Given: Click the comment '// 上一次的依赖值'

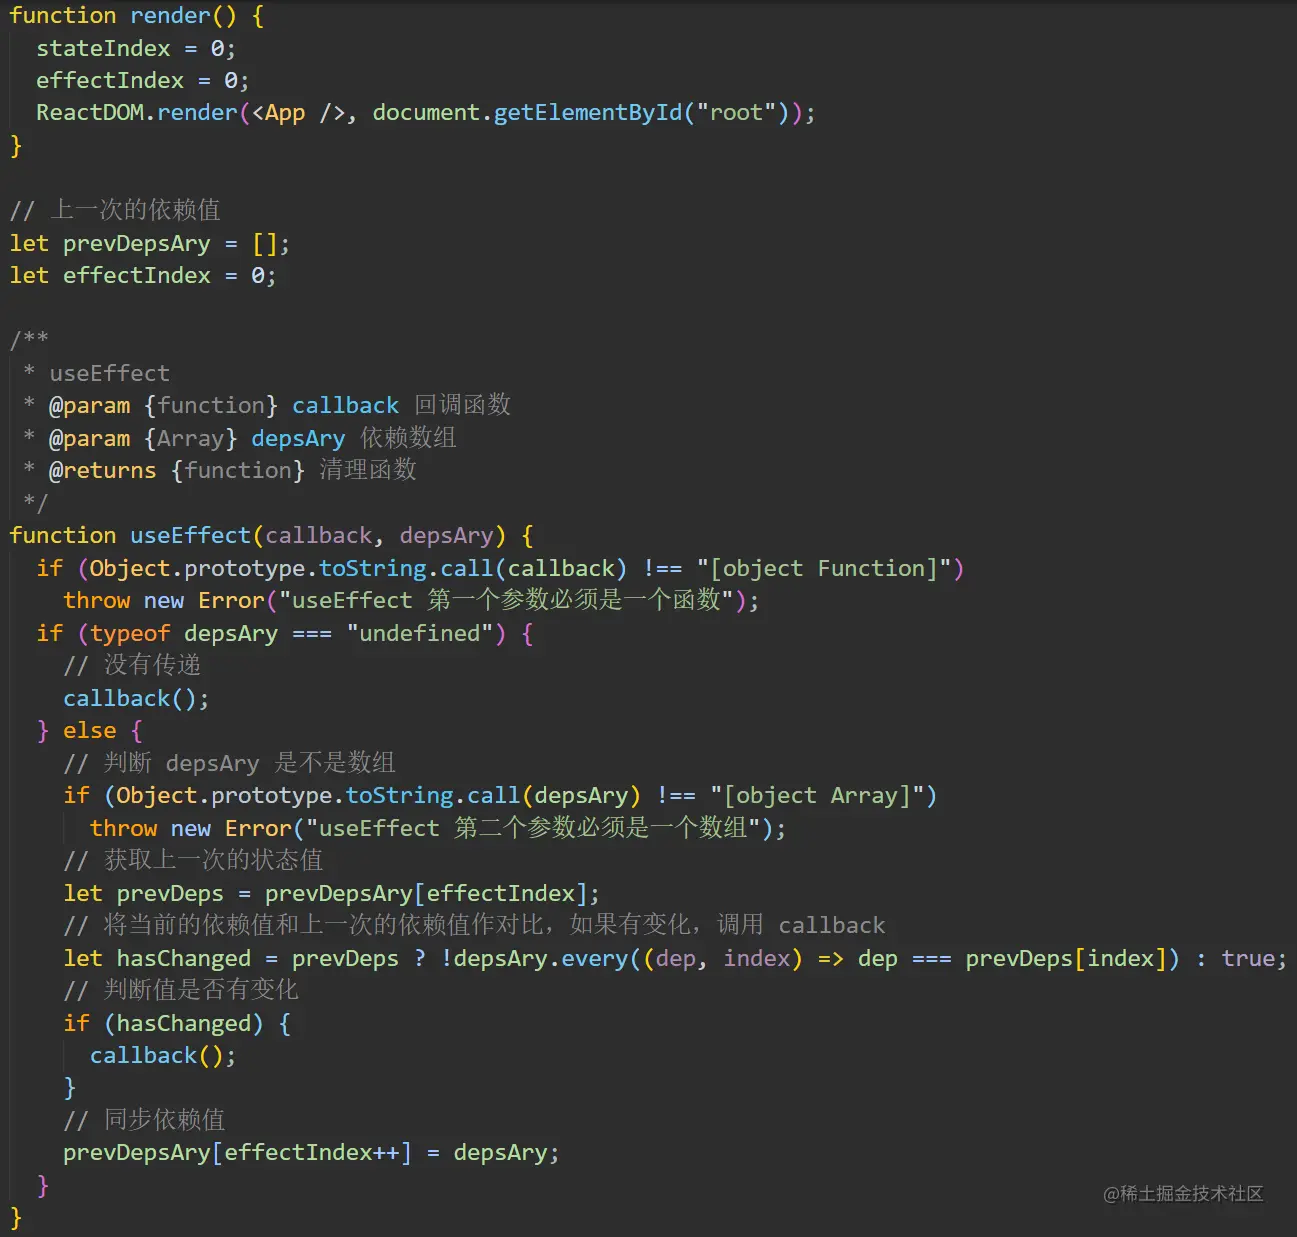Looking at the screenshot, I should pos(115,209).
